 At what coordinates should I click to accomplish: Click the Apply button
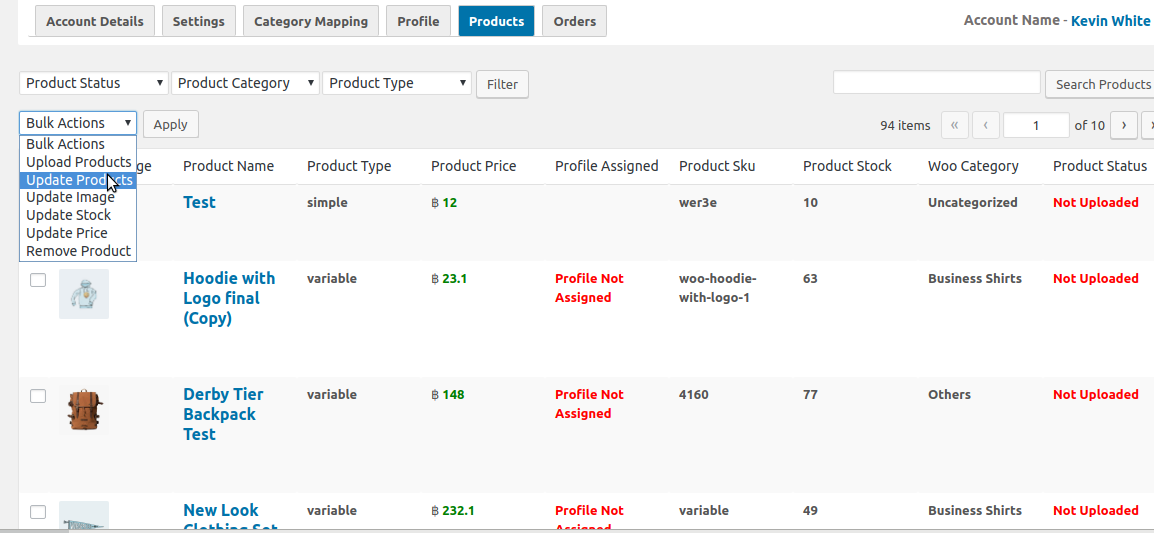click(x=171, y=124)
